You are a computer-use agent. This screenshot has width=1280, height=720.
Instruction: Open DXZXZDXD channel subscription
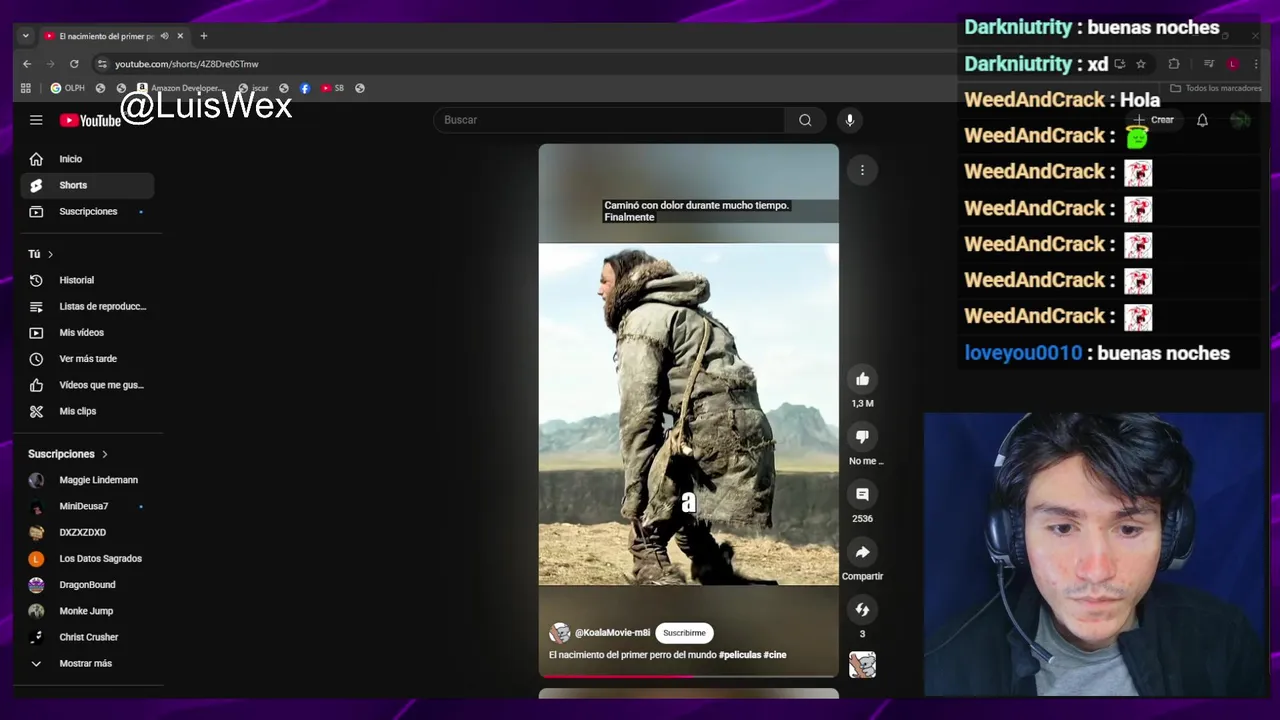(x=87, y=532)
